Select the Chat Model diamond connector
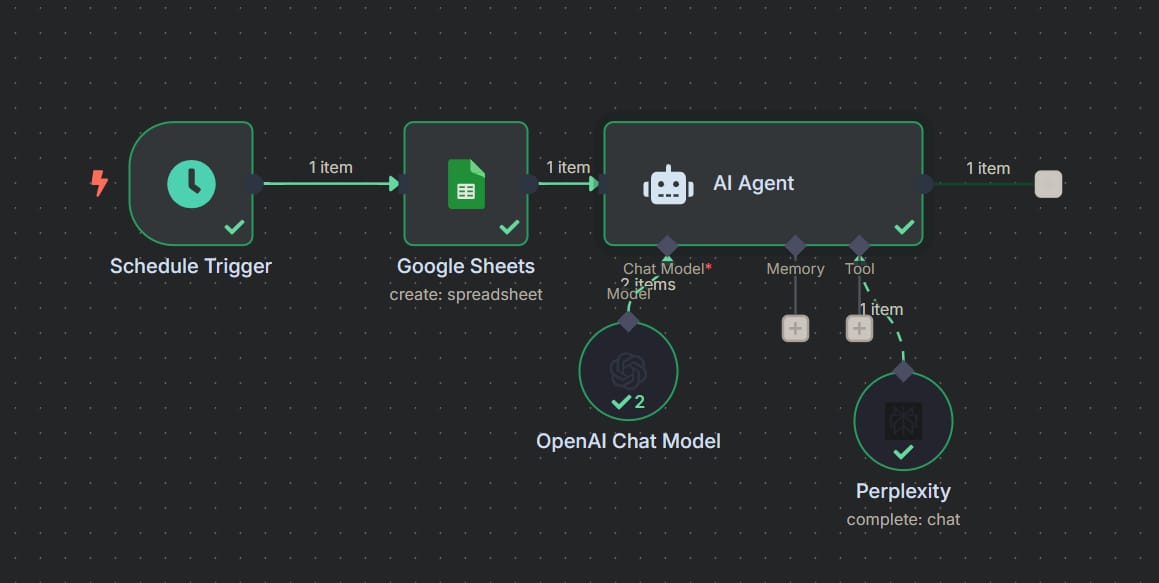 (x=667, y=246)
